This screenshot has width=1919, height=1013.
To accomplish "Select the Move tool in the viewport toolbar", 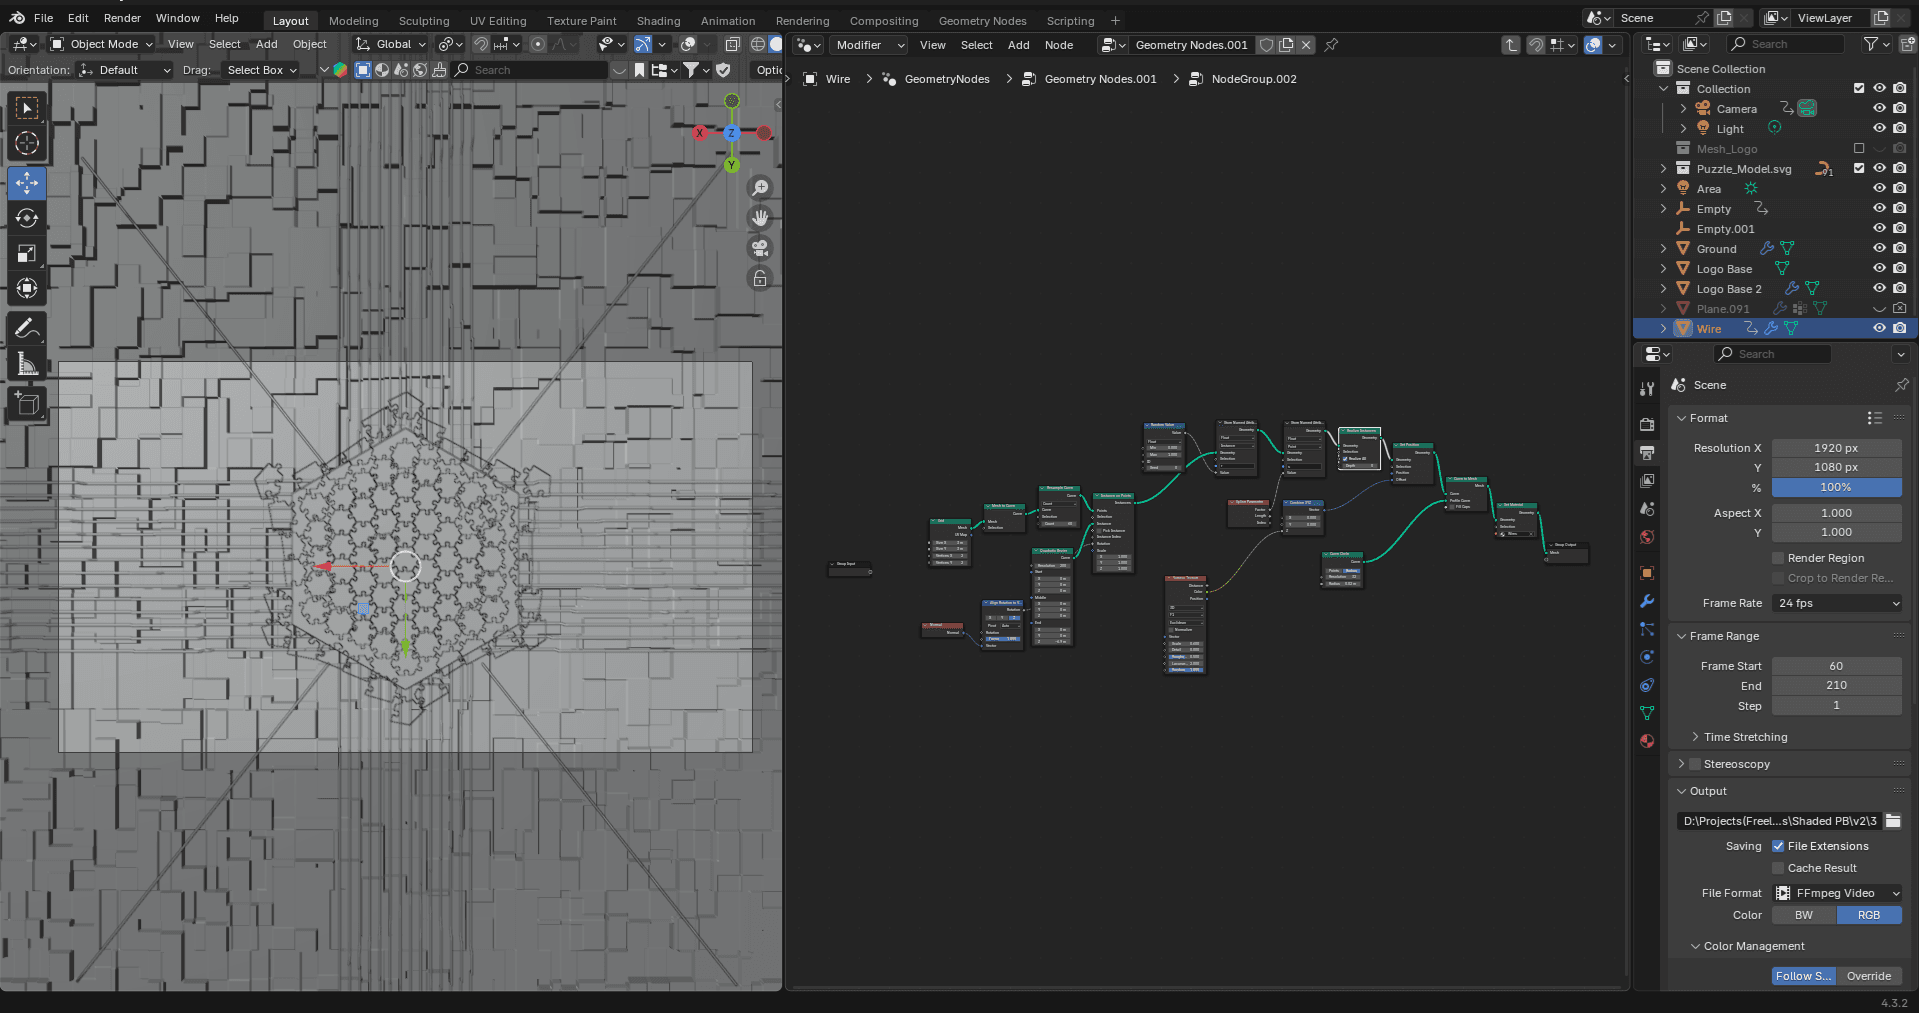I will [x=27, y=183].
